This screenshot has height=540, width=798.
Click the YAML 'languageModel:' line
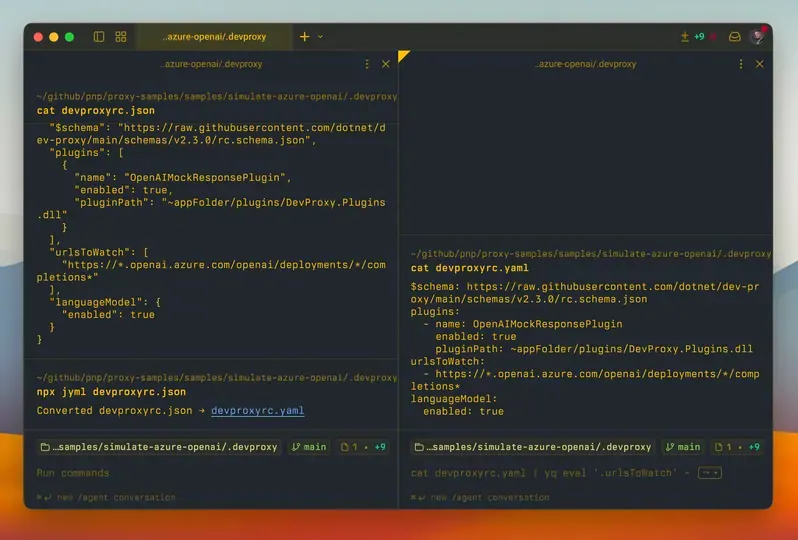point(454,399)
